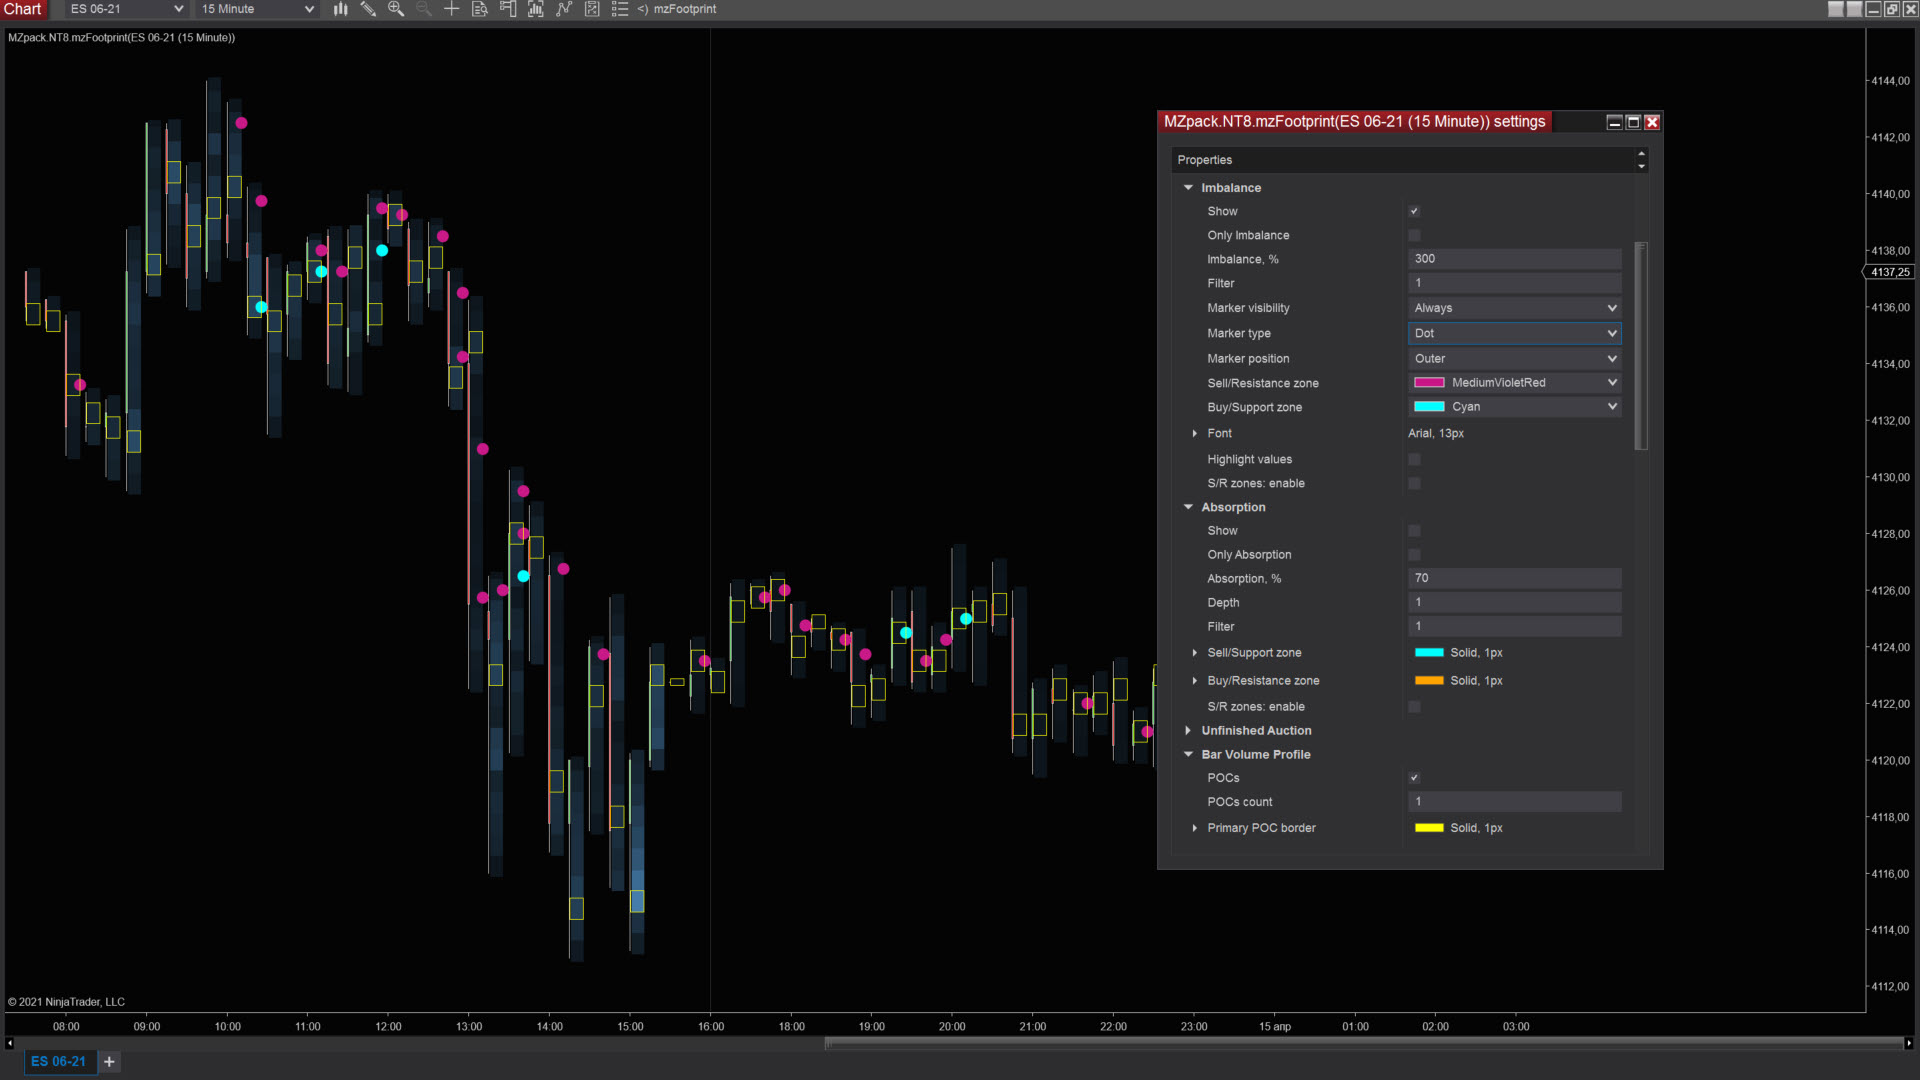Open the bar type chart style icon
This screenshot has height=1080, width=1920.
click(340, 9)
